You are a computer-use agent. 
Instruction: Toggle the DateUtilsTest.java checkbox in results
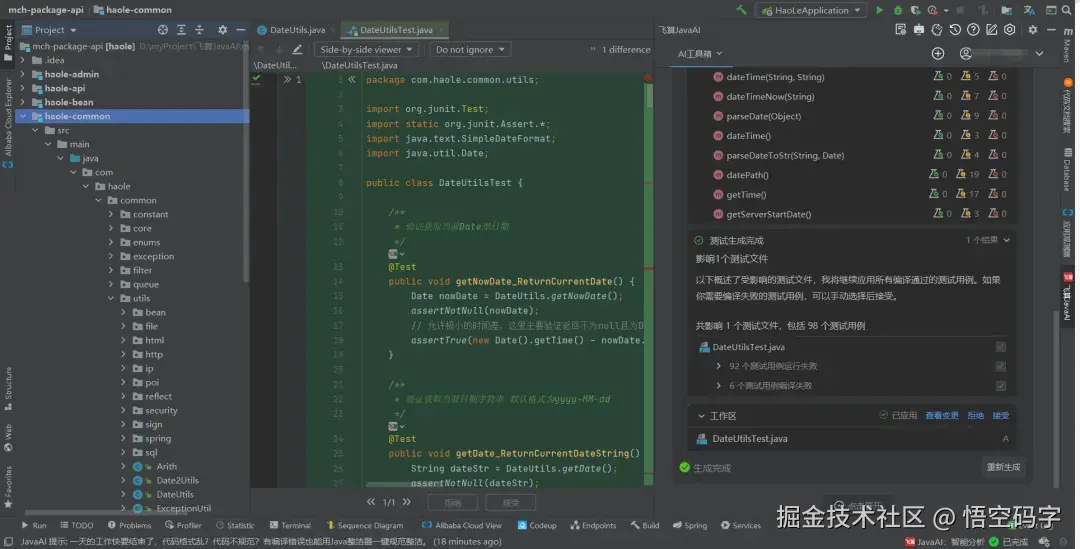point(1001,347)
